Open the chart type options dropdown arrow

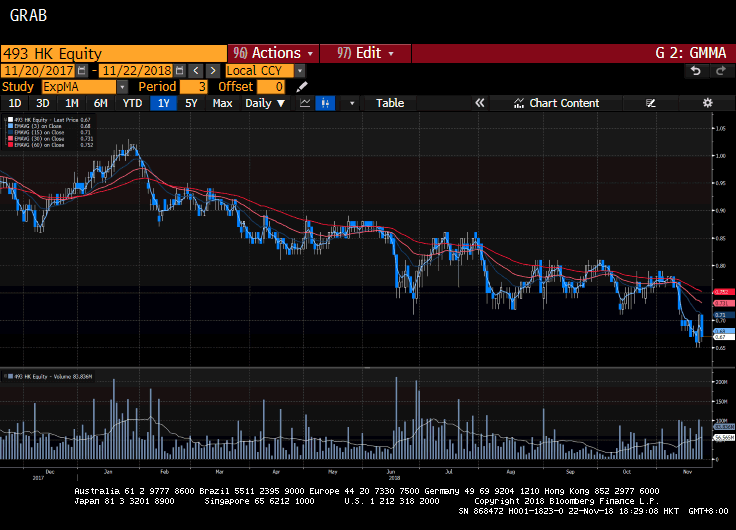[x=352, y=103]
